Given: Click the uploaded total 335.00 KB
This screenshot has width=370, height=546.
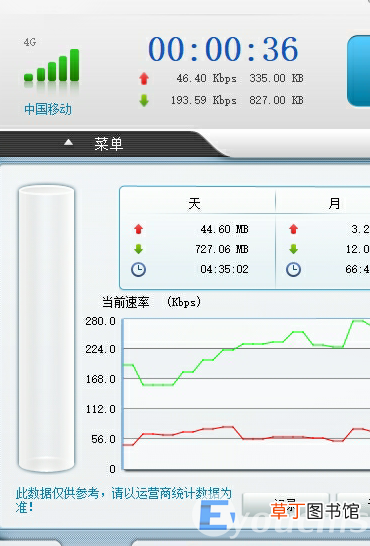Looking at the screenshot, I should (x=276, y=78).
